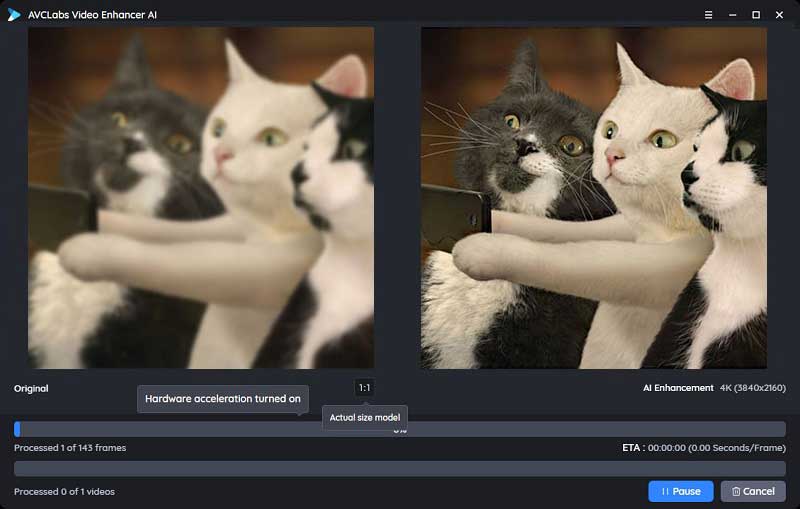The width and height of the screenshot is (800, 509).
Task: Open the hamburger menu in title bar
Action: point(708,15)
